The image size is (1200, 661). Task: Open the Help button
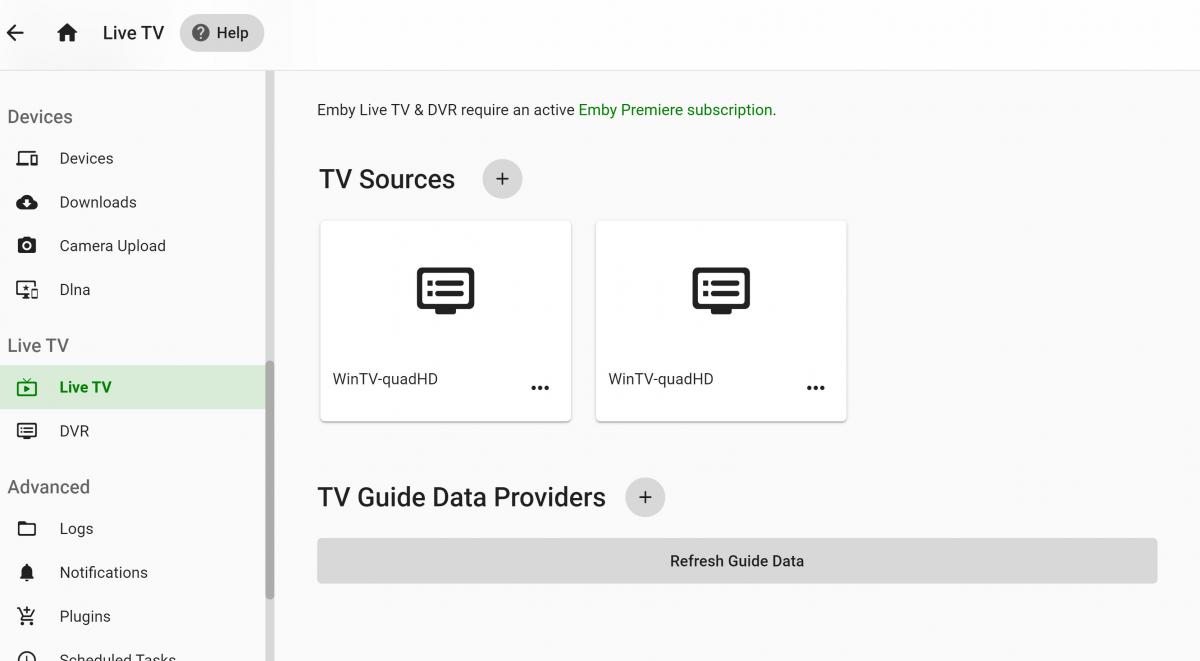(221, 32)
